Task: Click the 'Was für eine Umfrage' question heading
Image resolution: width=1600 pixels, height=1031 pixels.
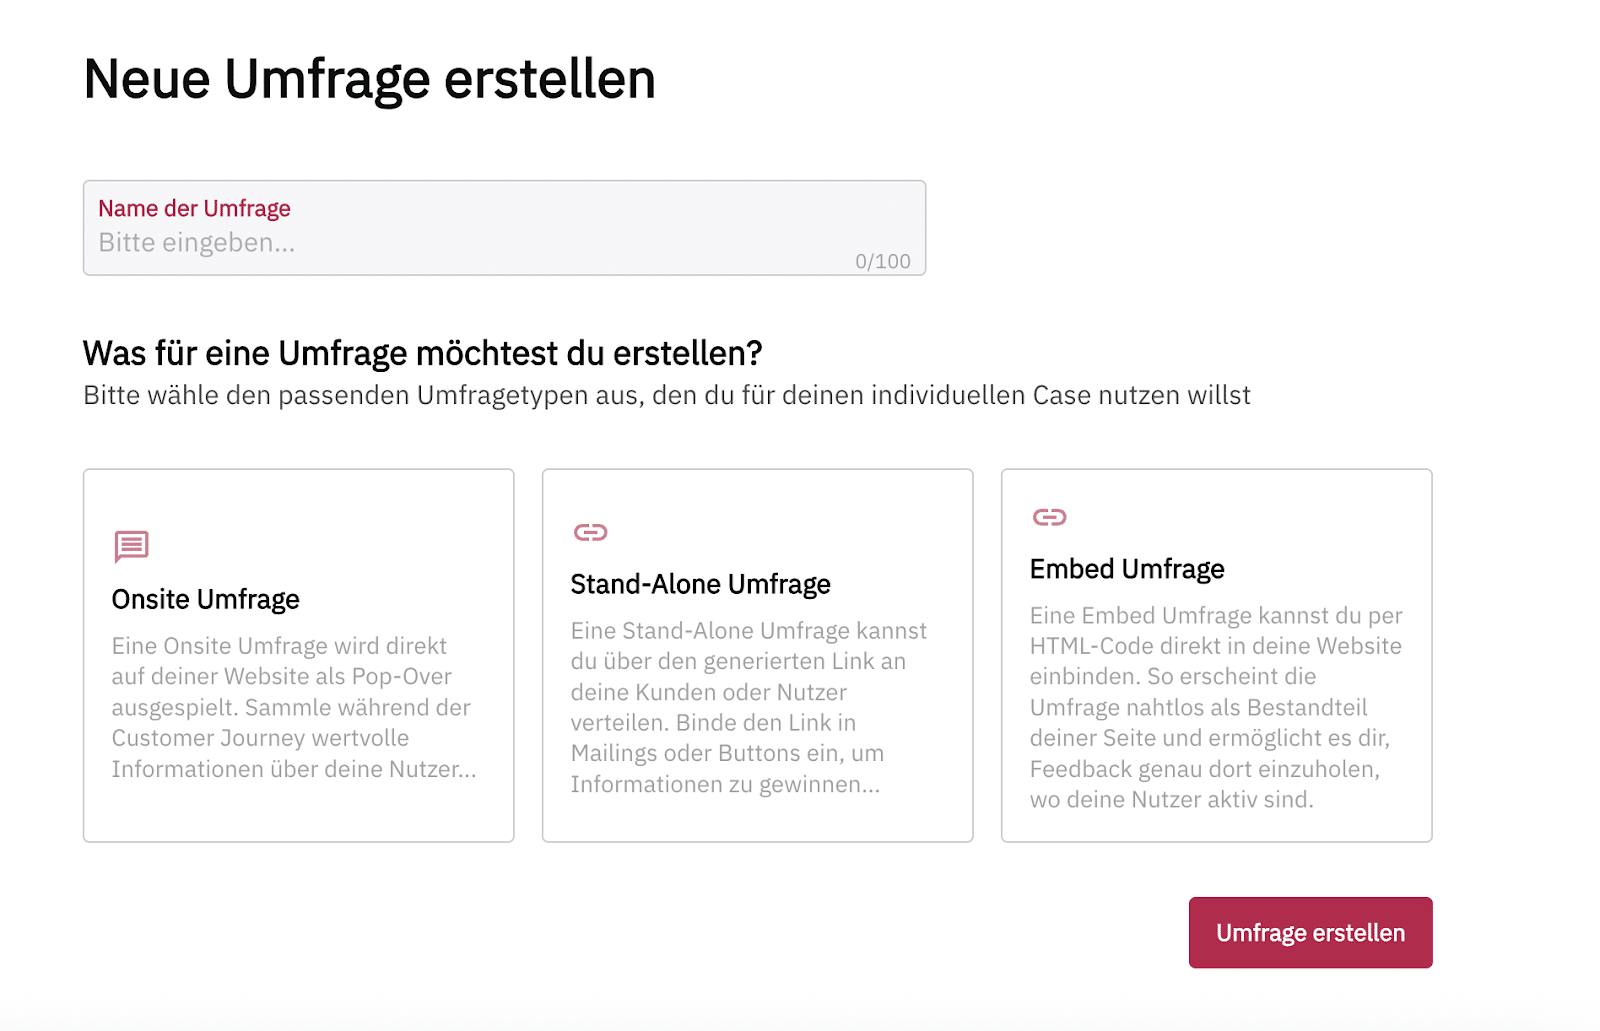Action: pos(422,353)
